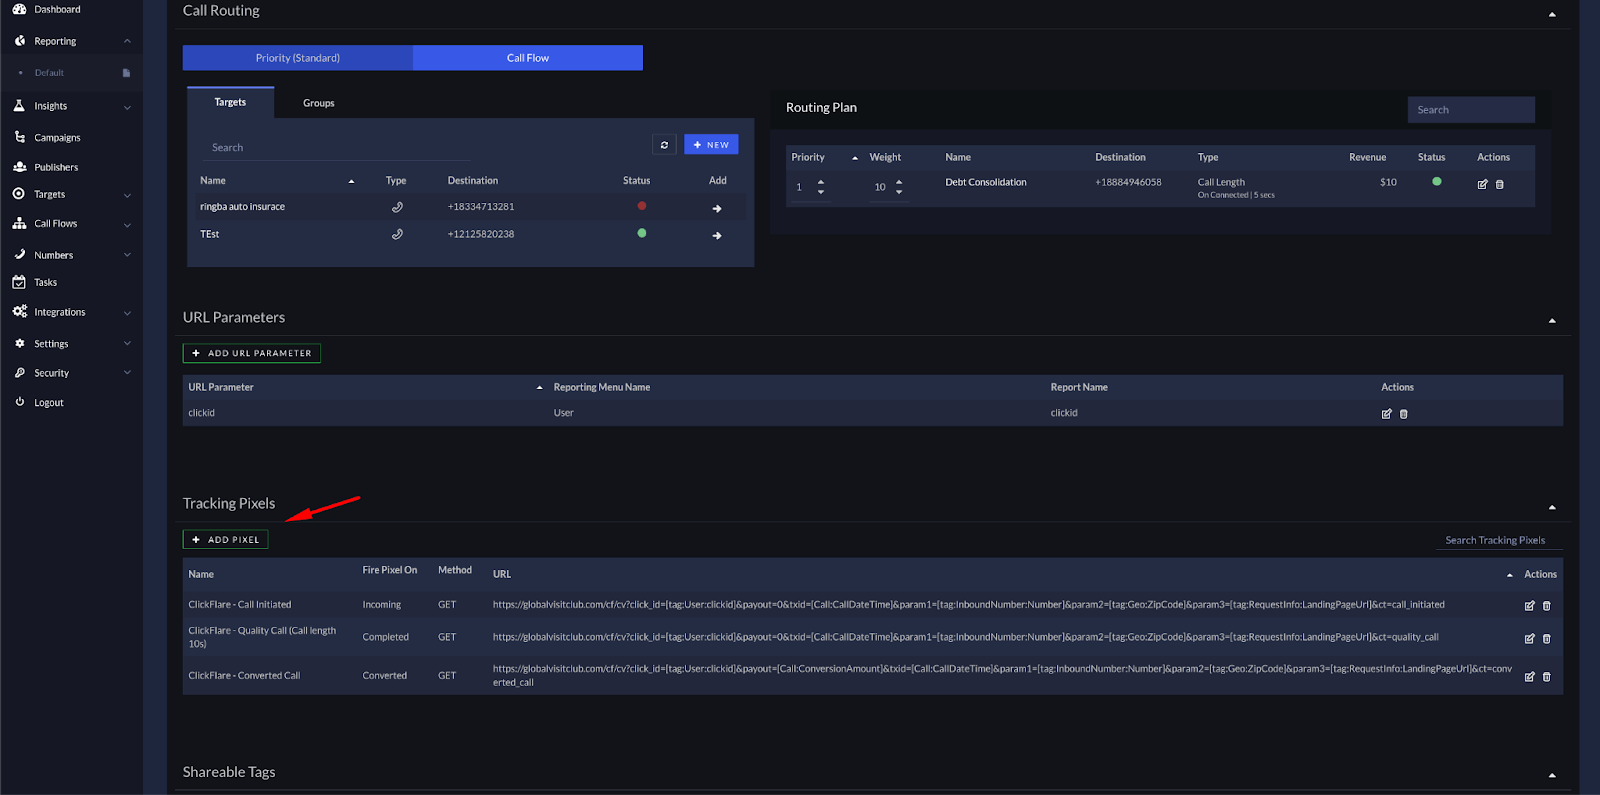1600x795 pixels.
Task: Increase the weight stepper value
Action: coord(899,182)
